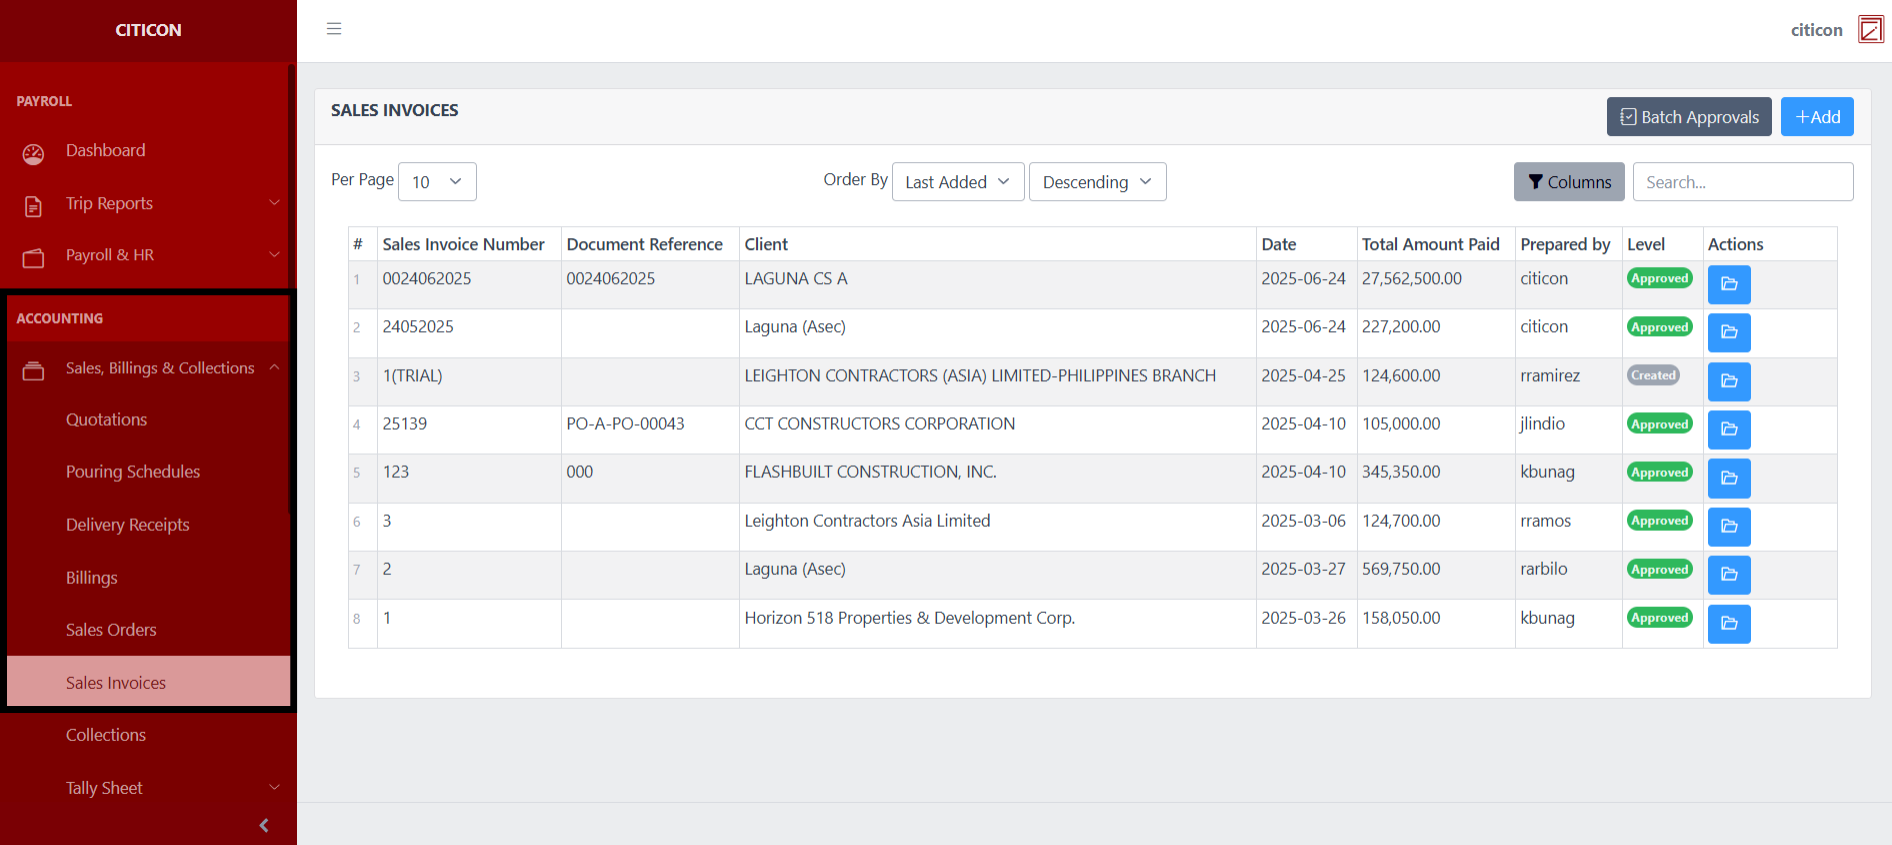This screenshot has width=1892, height=845.
Task: Open the 569,750.00 invoice folder action
Action: [1729, 574]
